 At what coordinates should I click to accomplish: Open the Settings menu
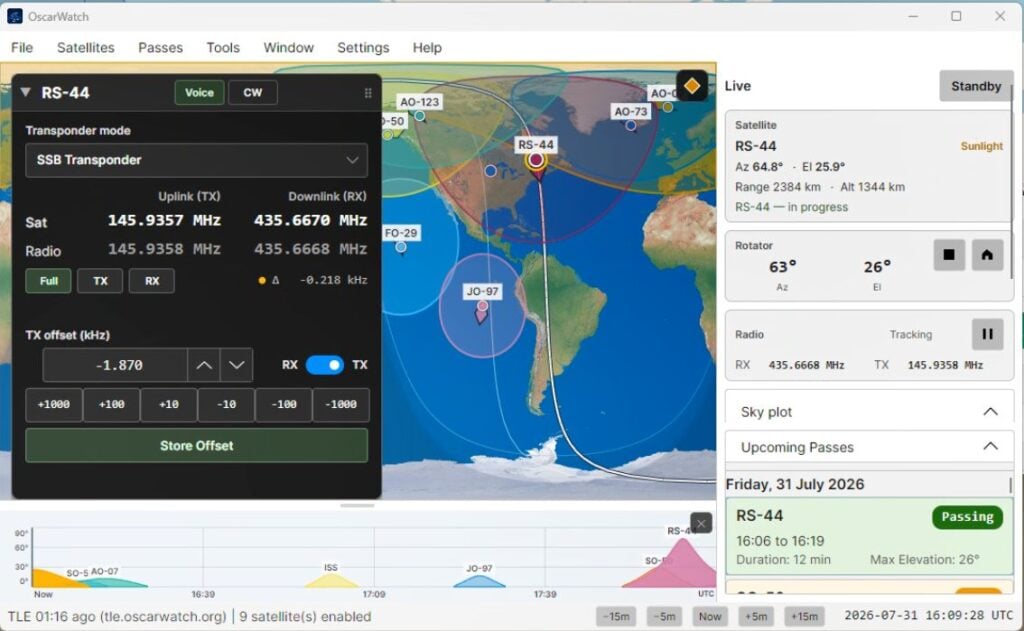click(363, 48)
